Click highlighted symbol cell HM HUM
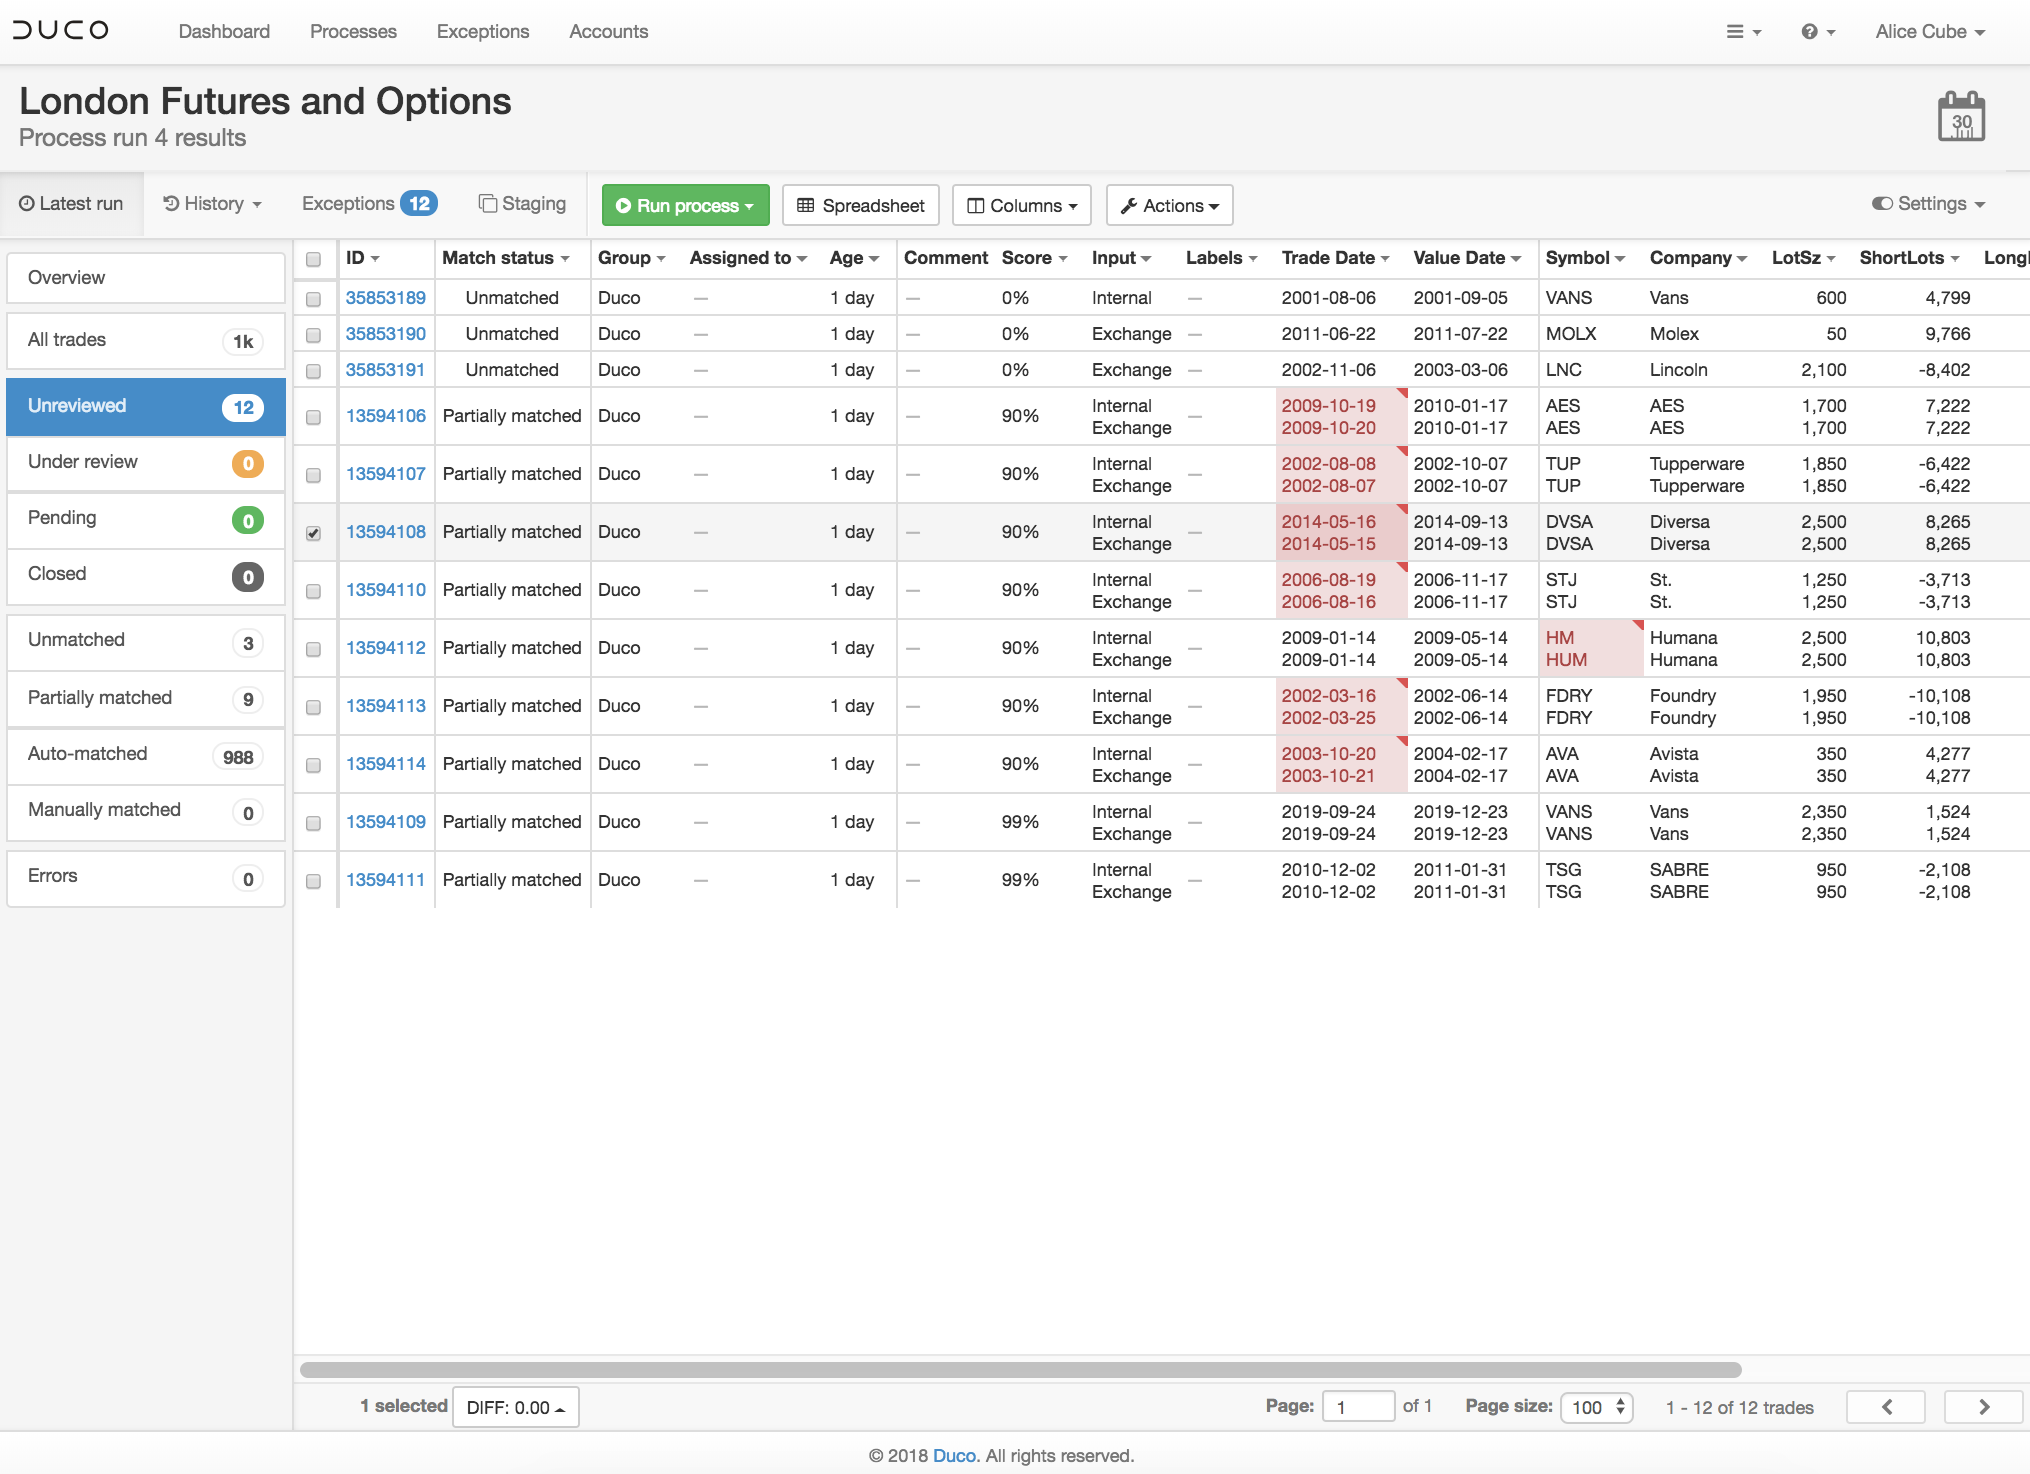This screenshot has height=1474, width=2030. pos(1590,649)
